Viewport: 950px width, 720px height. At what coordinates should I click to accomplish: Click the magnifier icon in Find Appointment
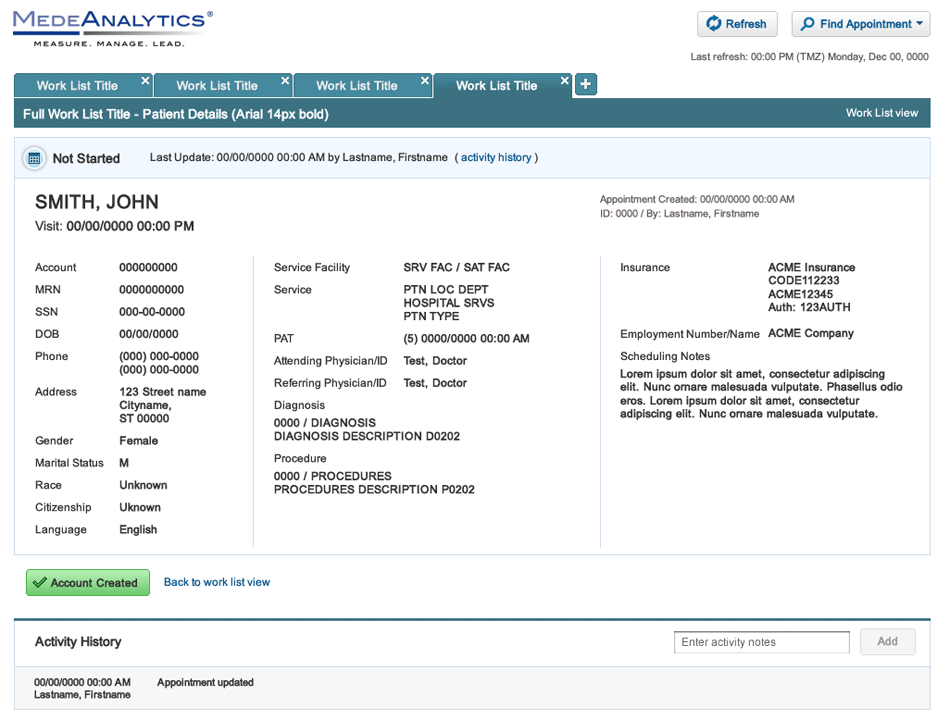click(808, 24)
